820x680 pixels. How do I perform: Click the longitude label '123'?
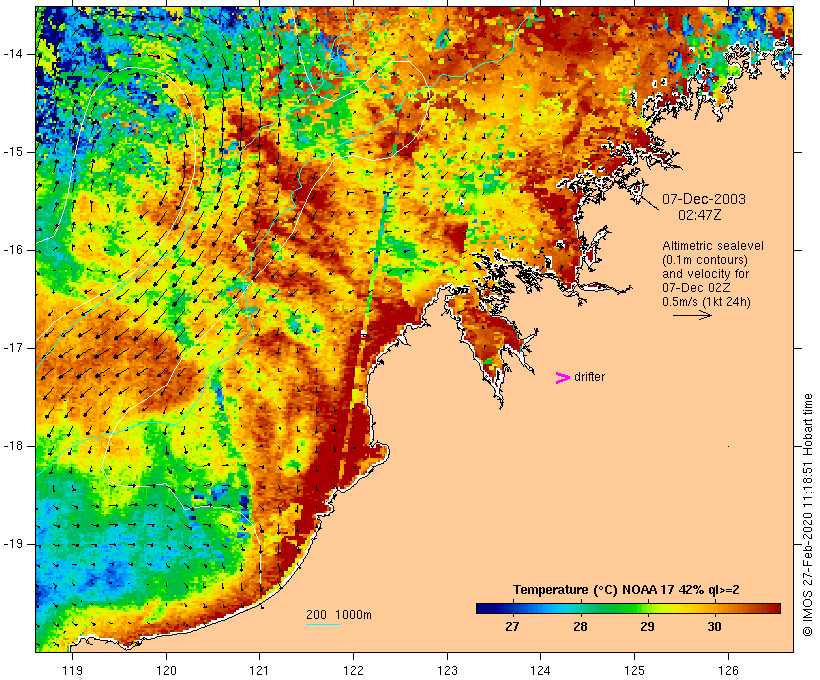click(x=447, y=670)
